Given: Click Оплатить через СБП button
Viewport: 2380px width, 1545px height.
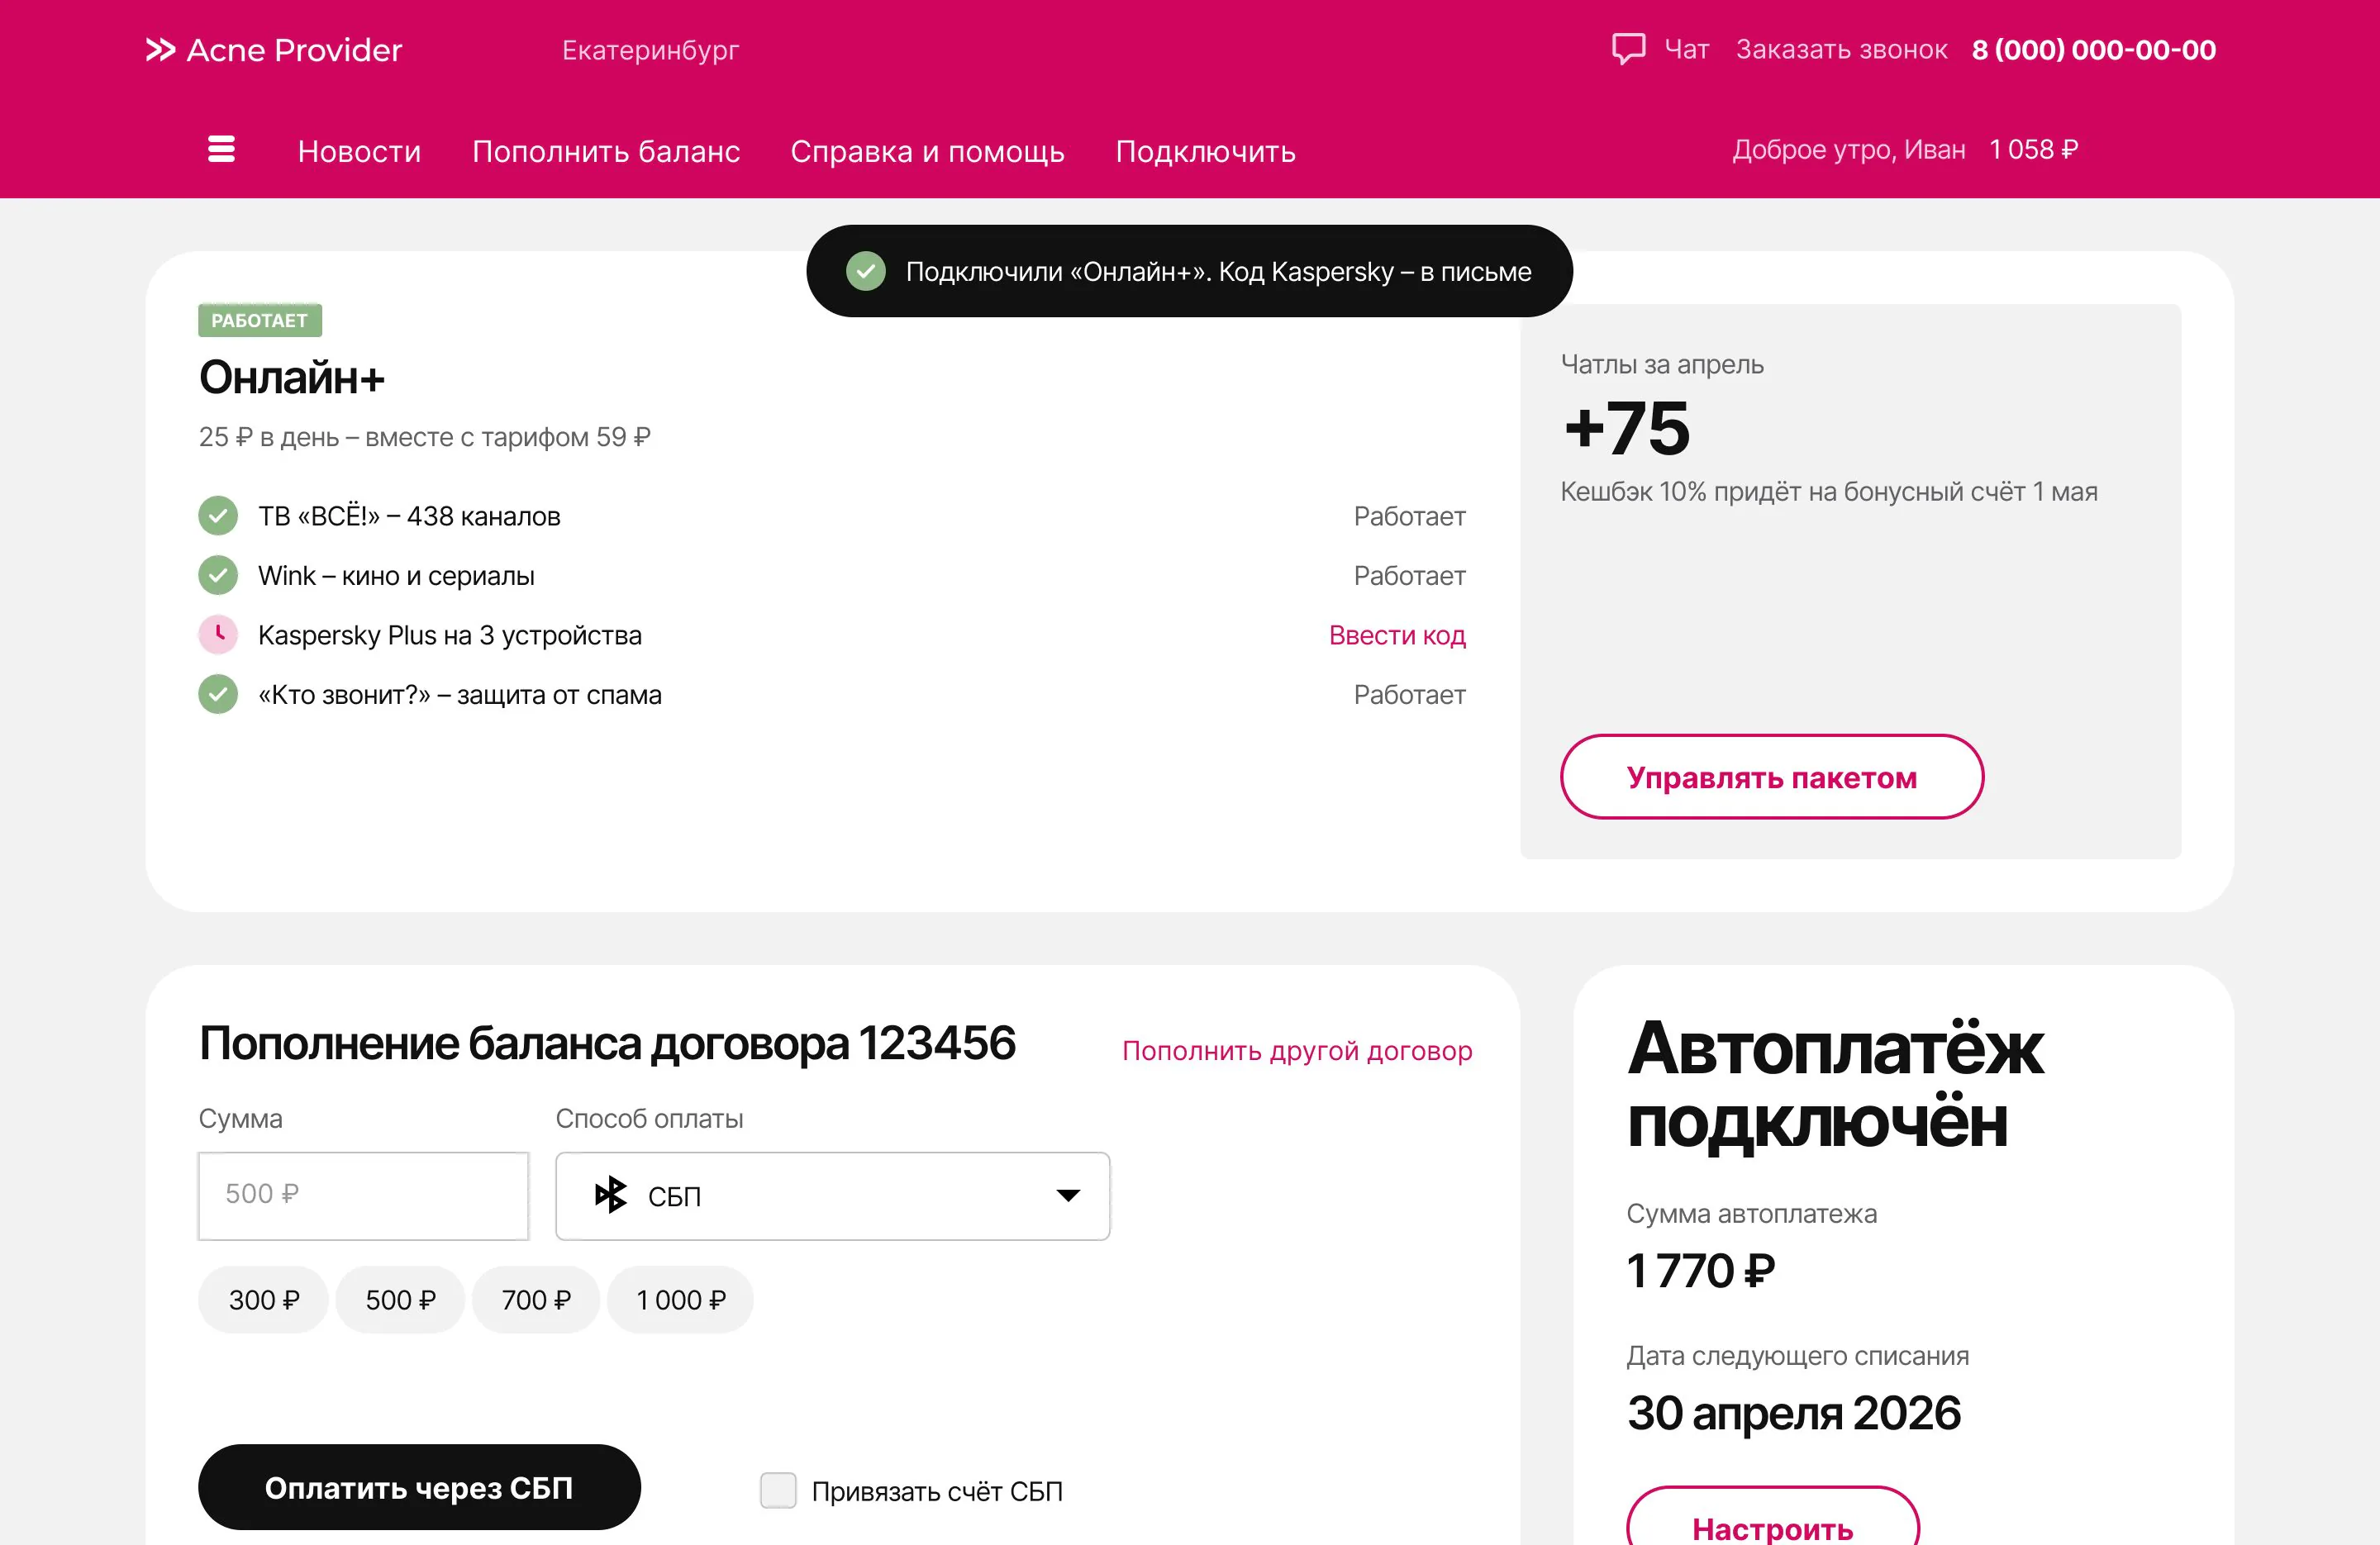Looking at the screenshot, I should (x=419, y=1487).
